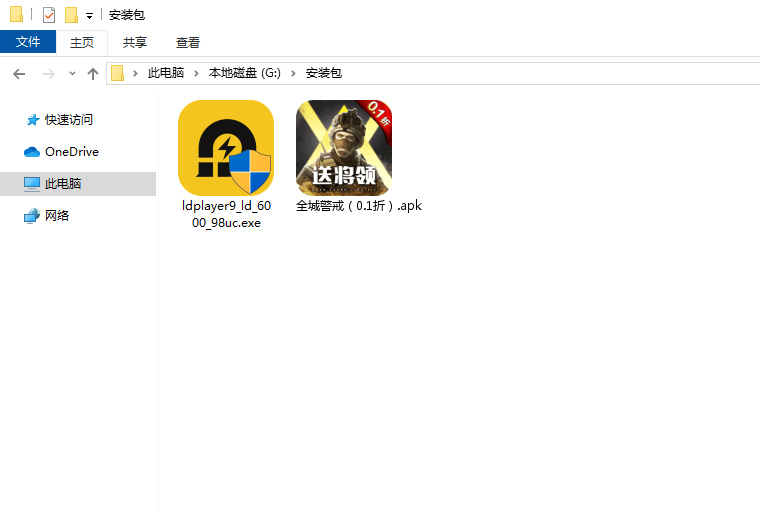Open the recent locations dropdown

click(x=72, y=74)
